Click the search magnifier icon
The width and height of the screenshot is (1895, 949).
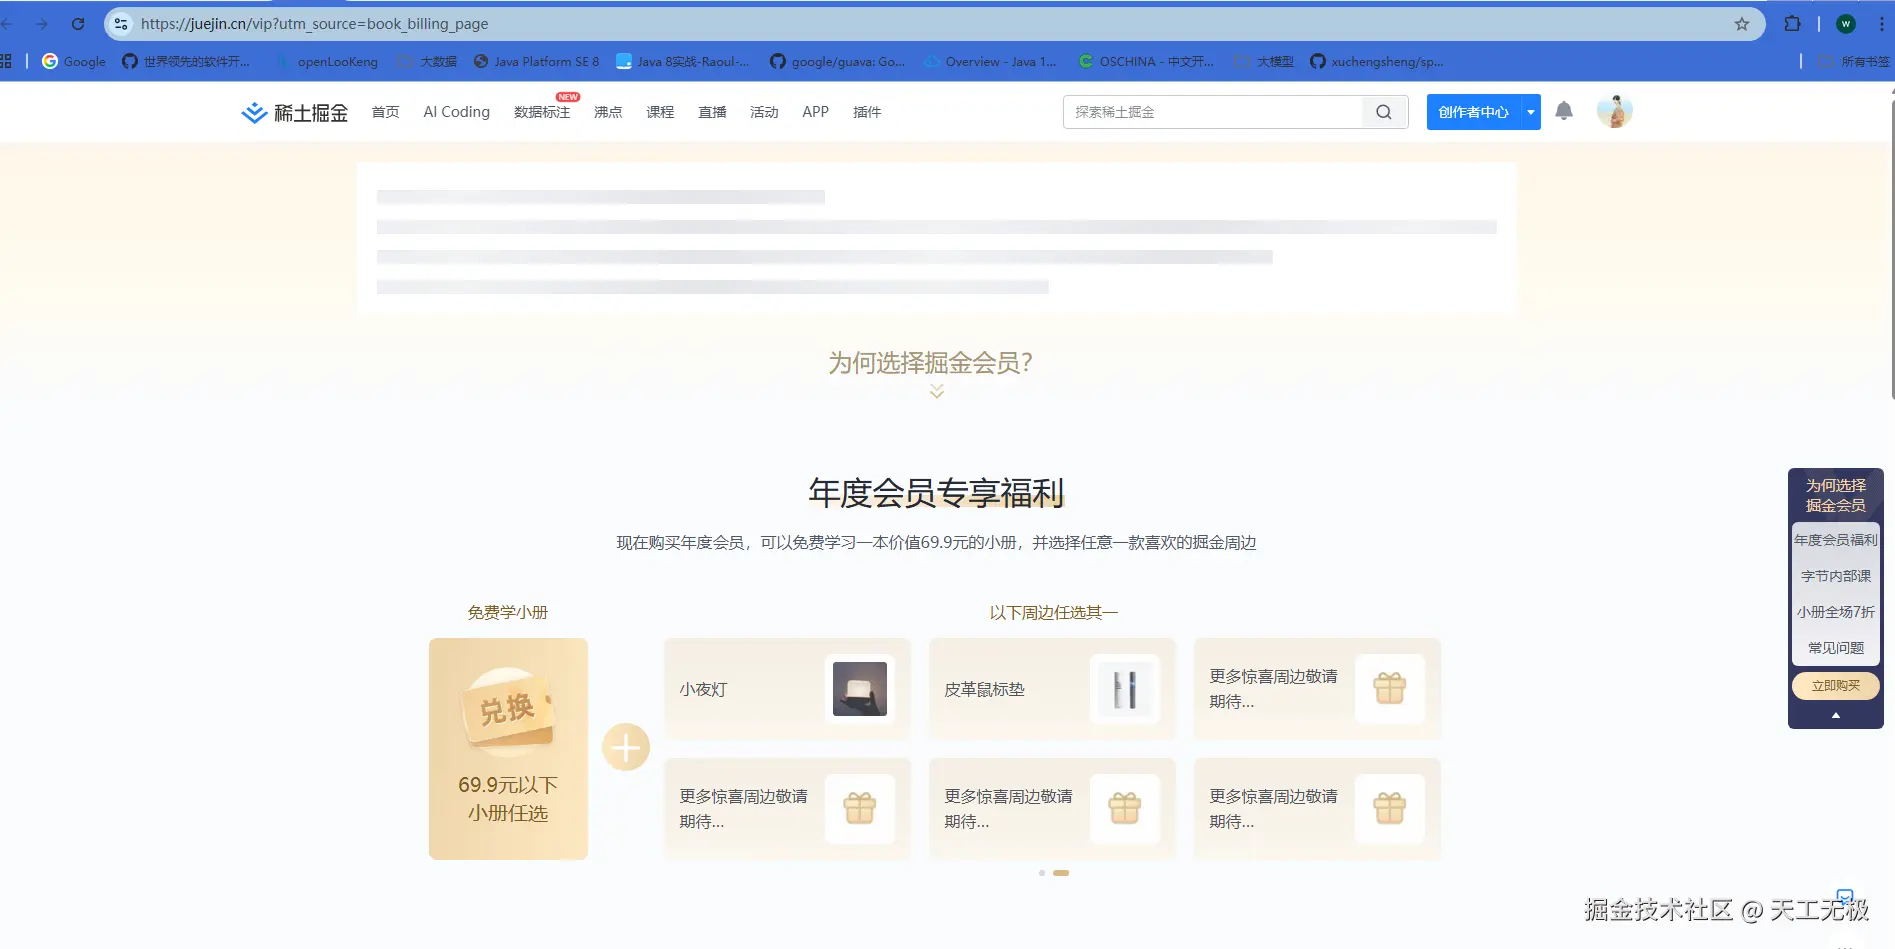(x=1383, y=112)
